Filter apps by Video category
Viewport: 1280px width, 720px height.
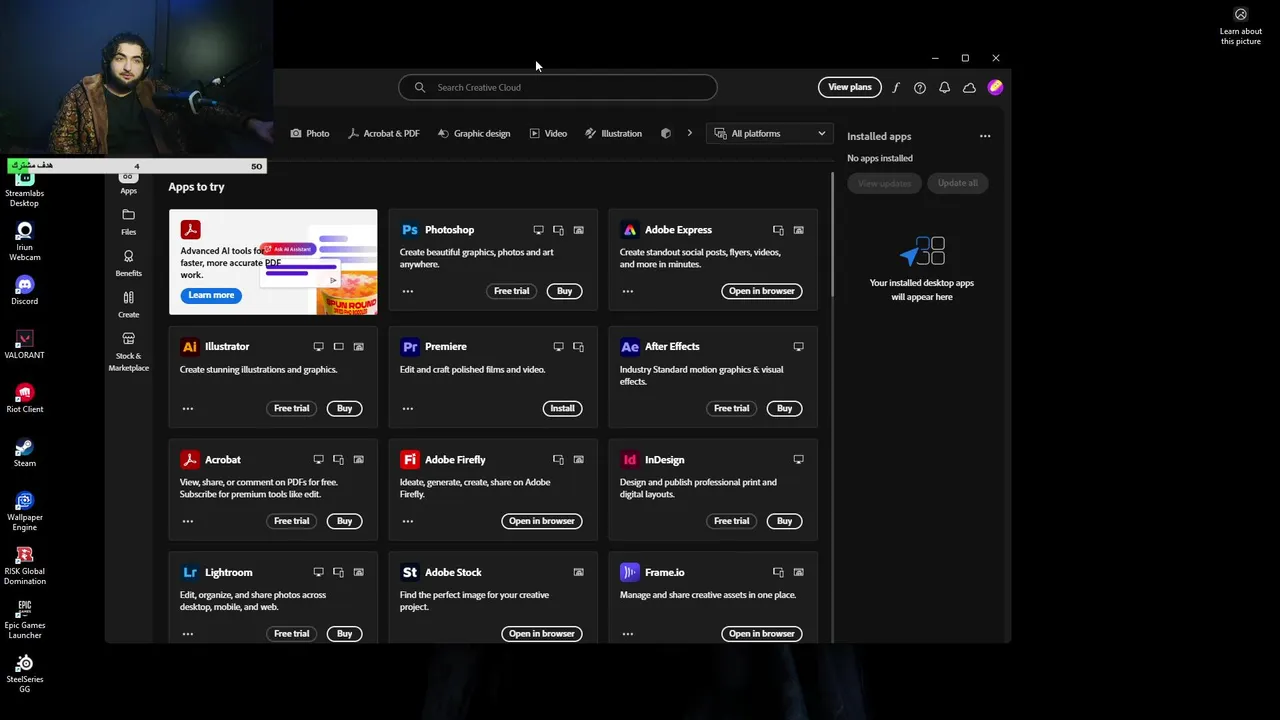pos(548,133)
